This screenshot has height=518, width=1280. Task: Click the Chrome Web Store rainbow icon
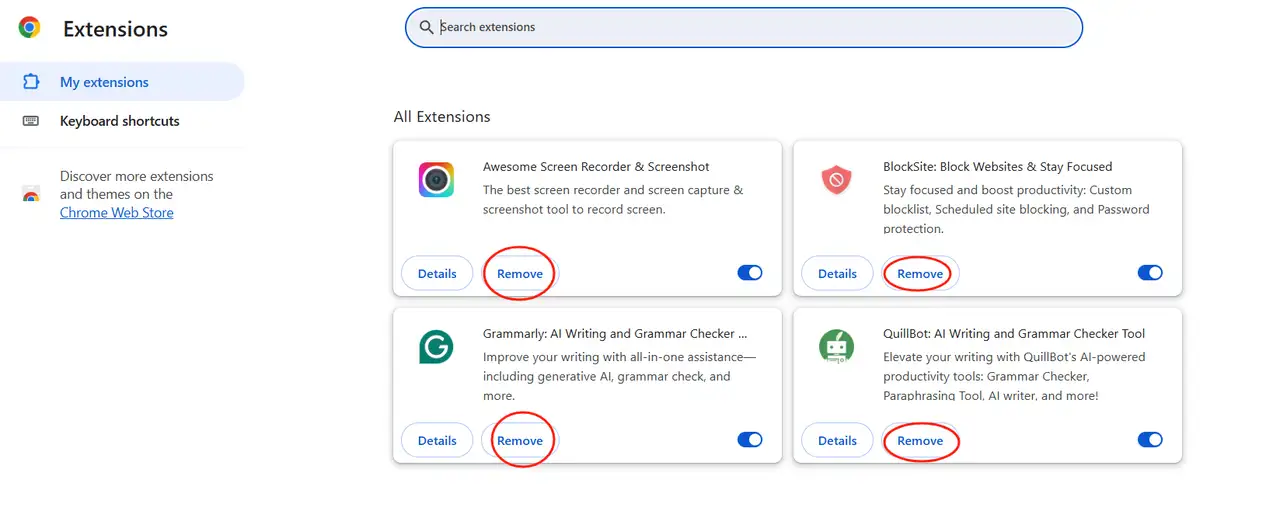click(x=31, y=194)
